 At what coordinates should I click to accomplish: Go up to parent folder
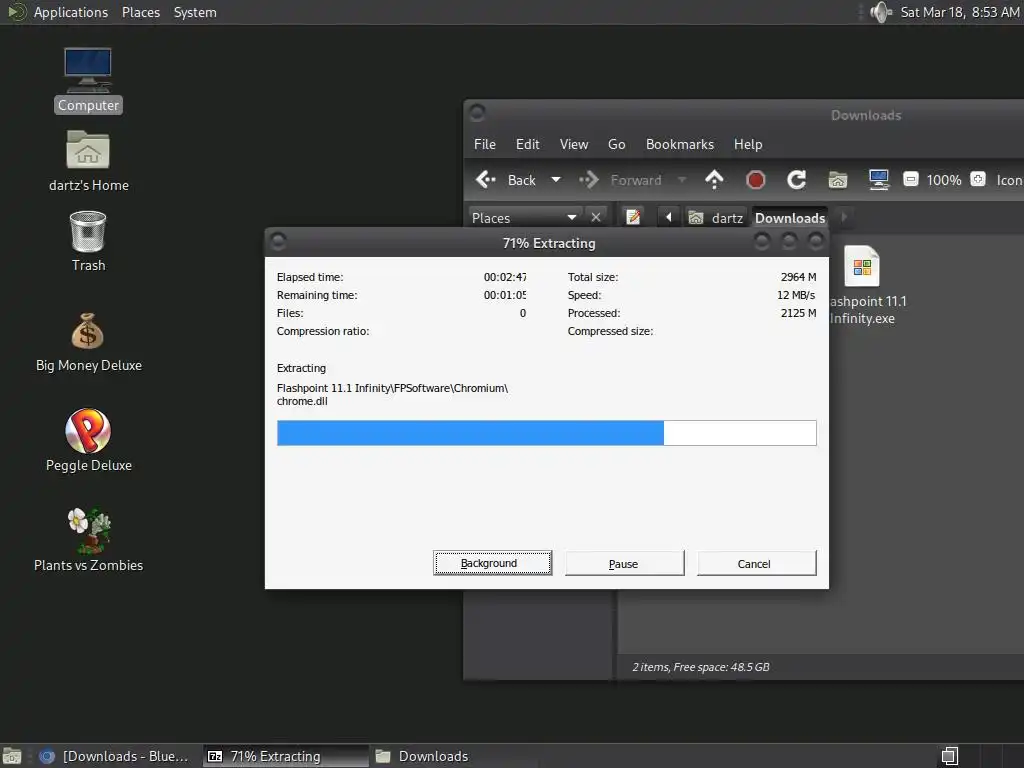click(714, 180)
